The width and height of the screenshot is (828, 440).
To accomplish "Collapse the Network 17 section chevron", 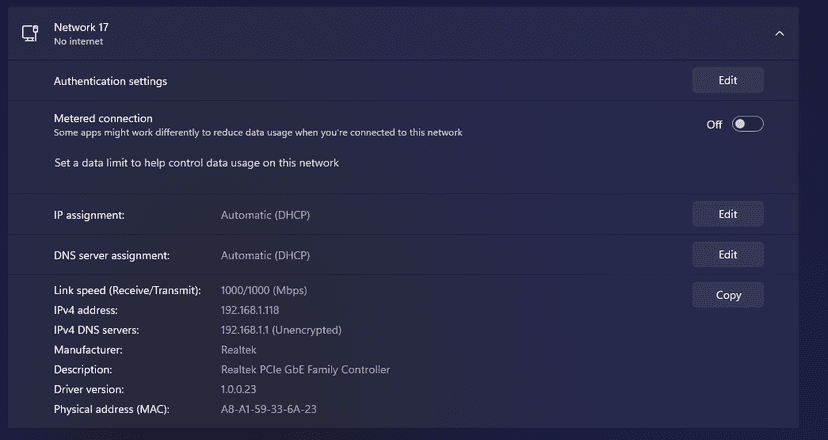I will pyautogui.click(x=780, y=34).
